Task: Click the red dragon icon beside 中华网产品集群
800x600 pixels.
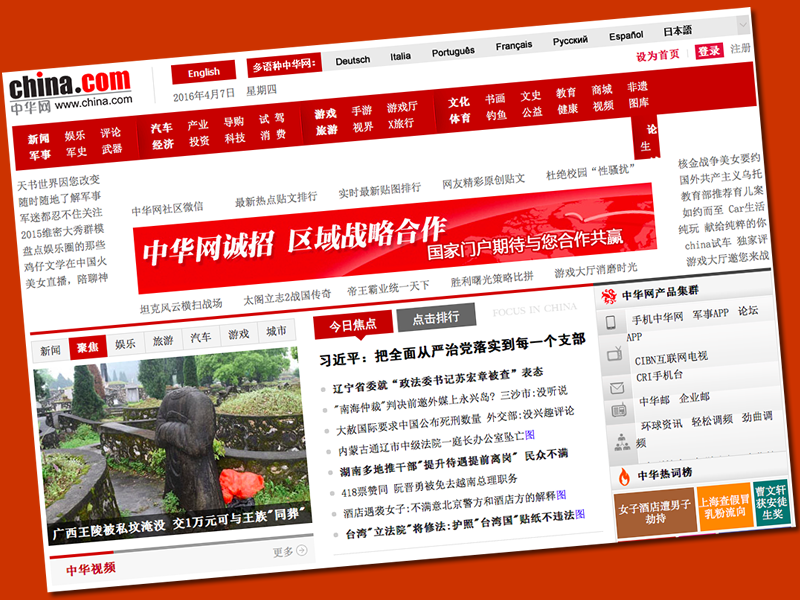Action: [x=609, y=296]
